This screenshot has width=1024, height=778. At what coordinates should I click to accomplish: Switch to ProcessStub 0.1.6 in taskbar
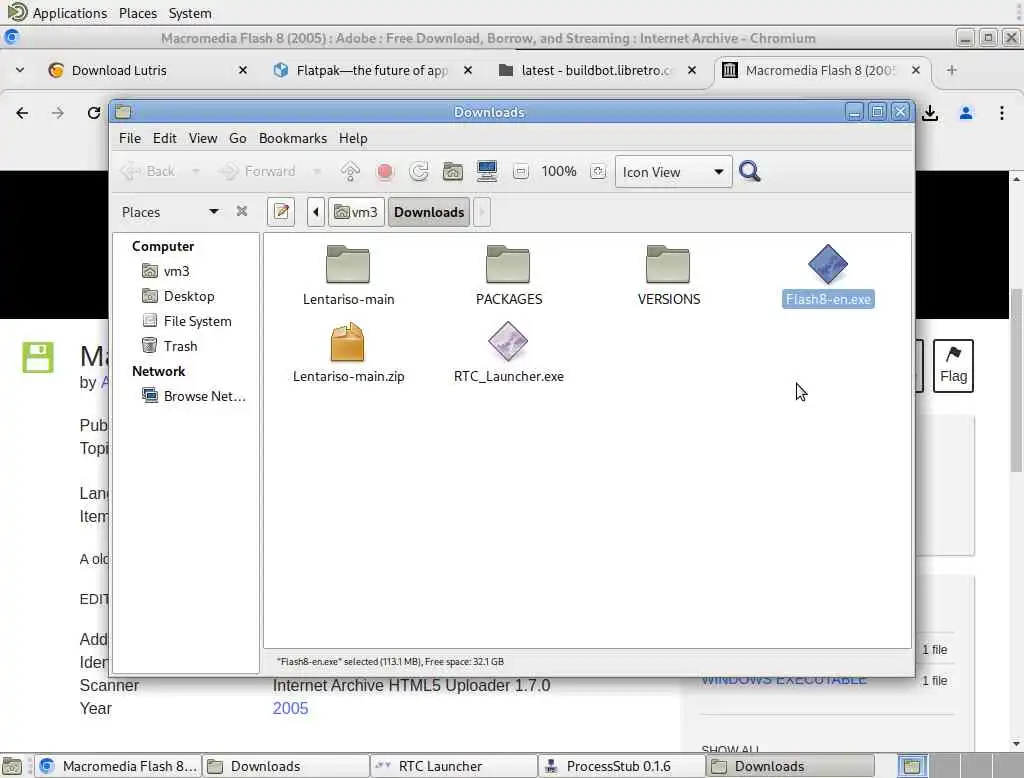622,766
